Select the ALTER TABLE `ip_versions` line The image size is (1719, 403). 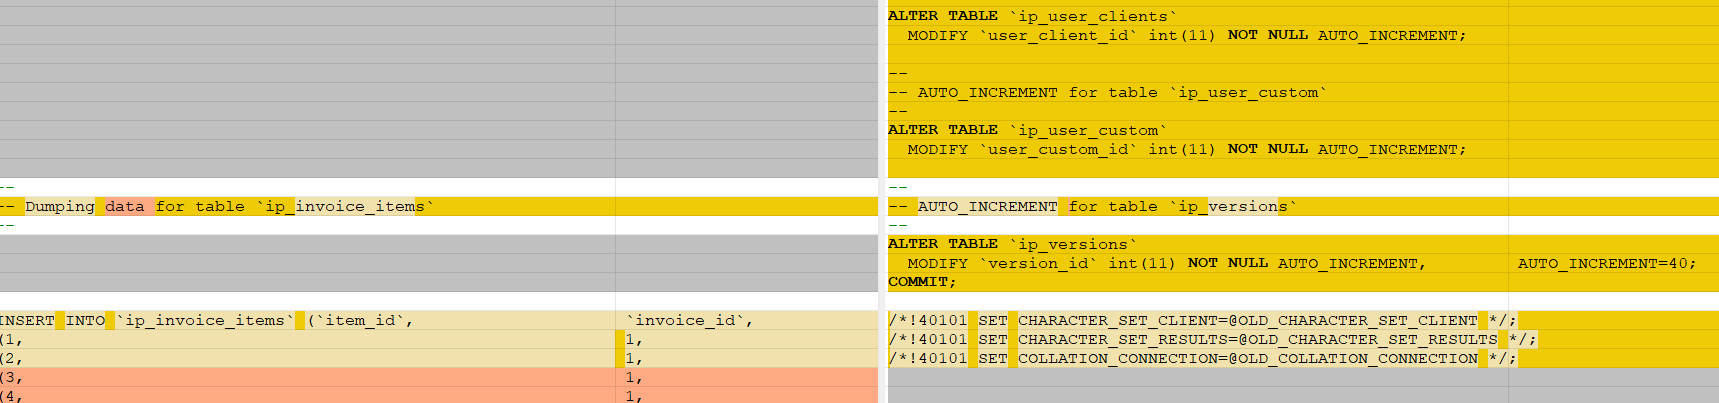click(x=1012, y=244)
